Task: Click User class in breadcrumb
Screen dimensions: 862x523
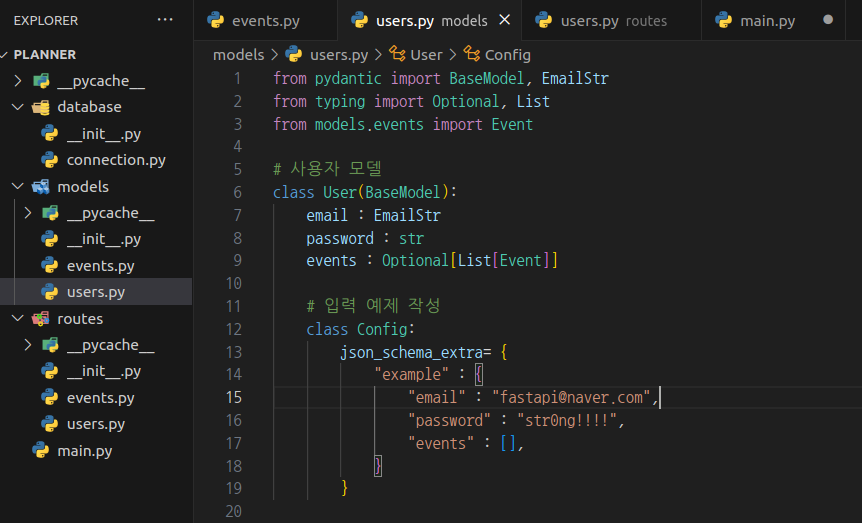Action: (426, 55)
